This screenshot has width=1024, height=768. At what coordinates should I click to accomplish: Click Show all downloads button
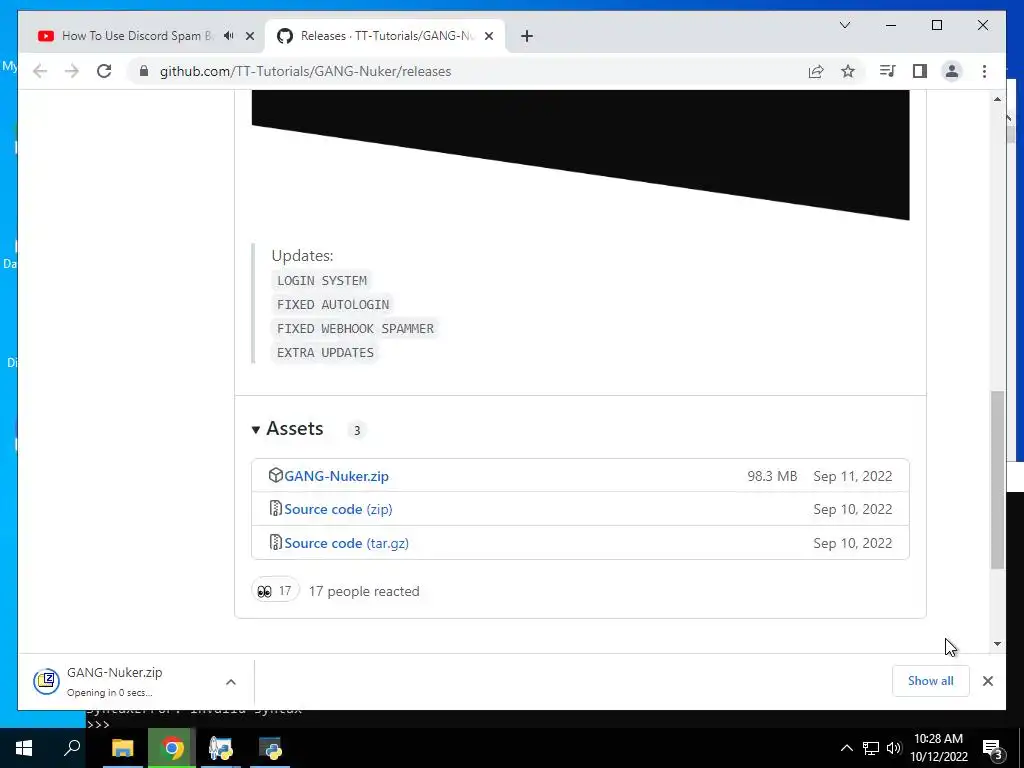pyautogui.click(x=930, y=681)
